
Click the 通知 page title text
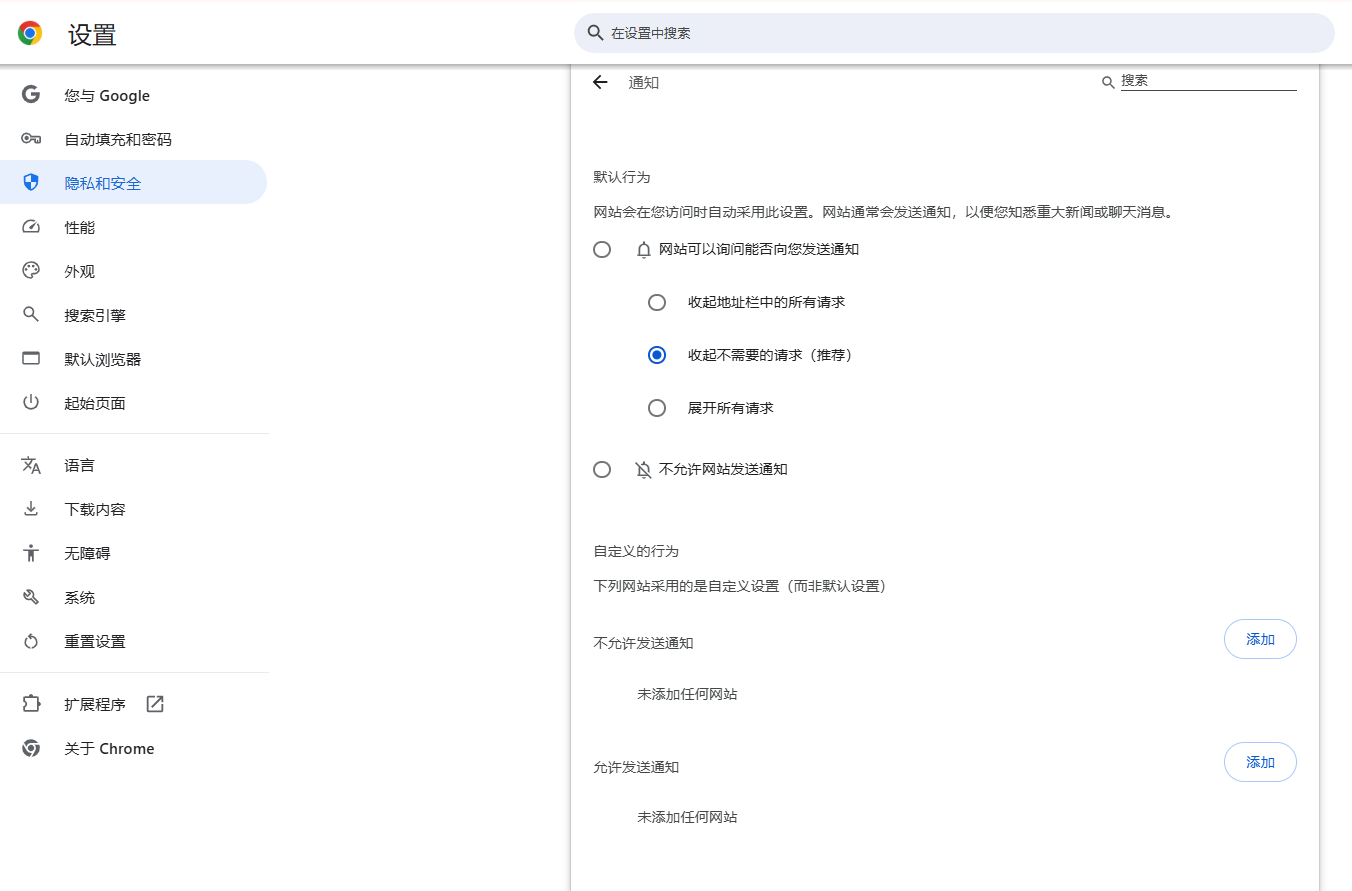tap(643, 82)
